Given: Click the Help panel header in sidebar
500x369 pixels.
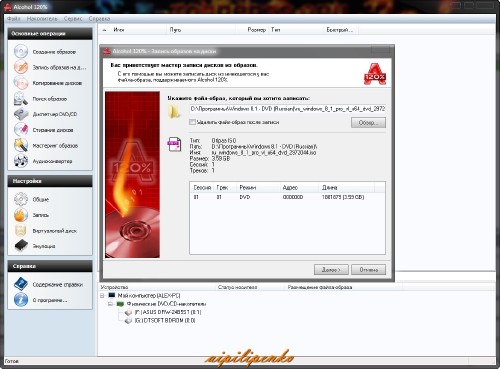Looking at the screenshot, I should coord(50,266).
